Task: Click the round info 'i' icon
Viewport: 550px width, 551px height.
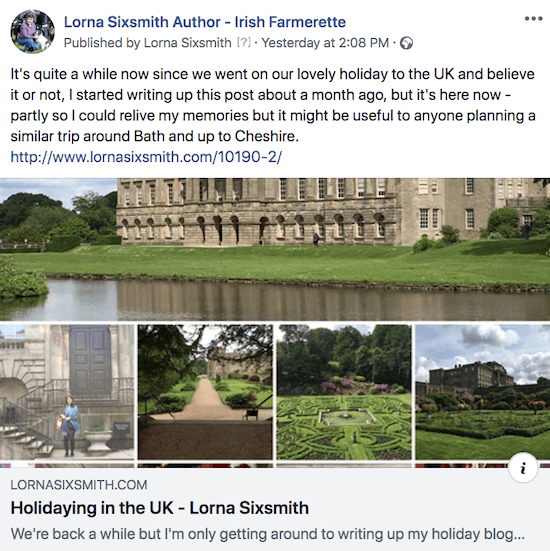Action: coord(523,468)
